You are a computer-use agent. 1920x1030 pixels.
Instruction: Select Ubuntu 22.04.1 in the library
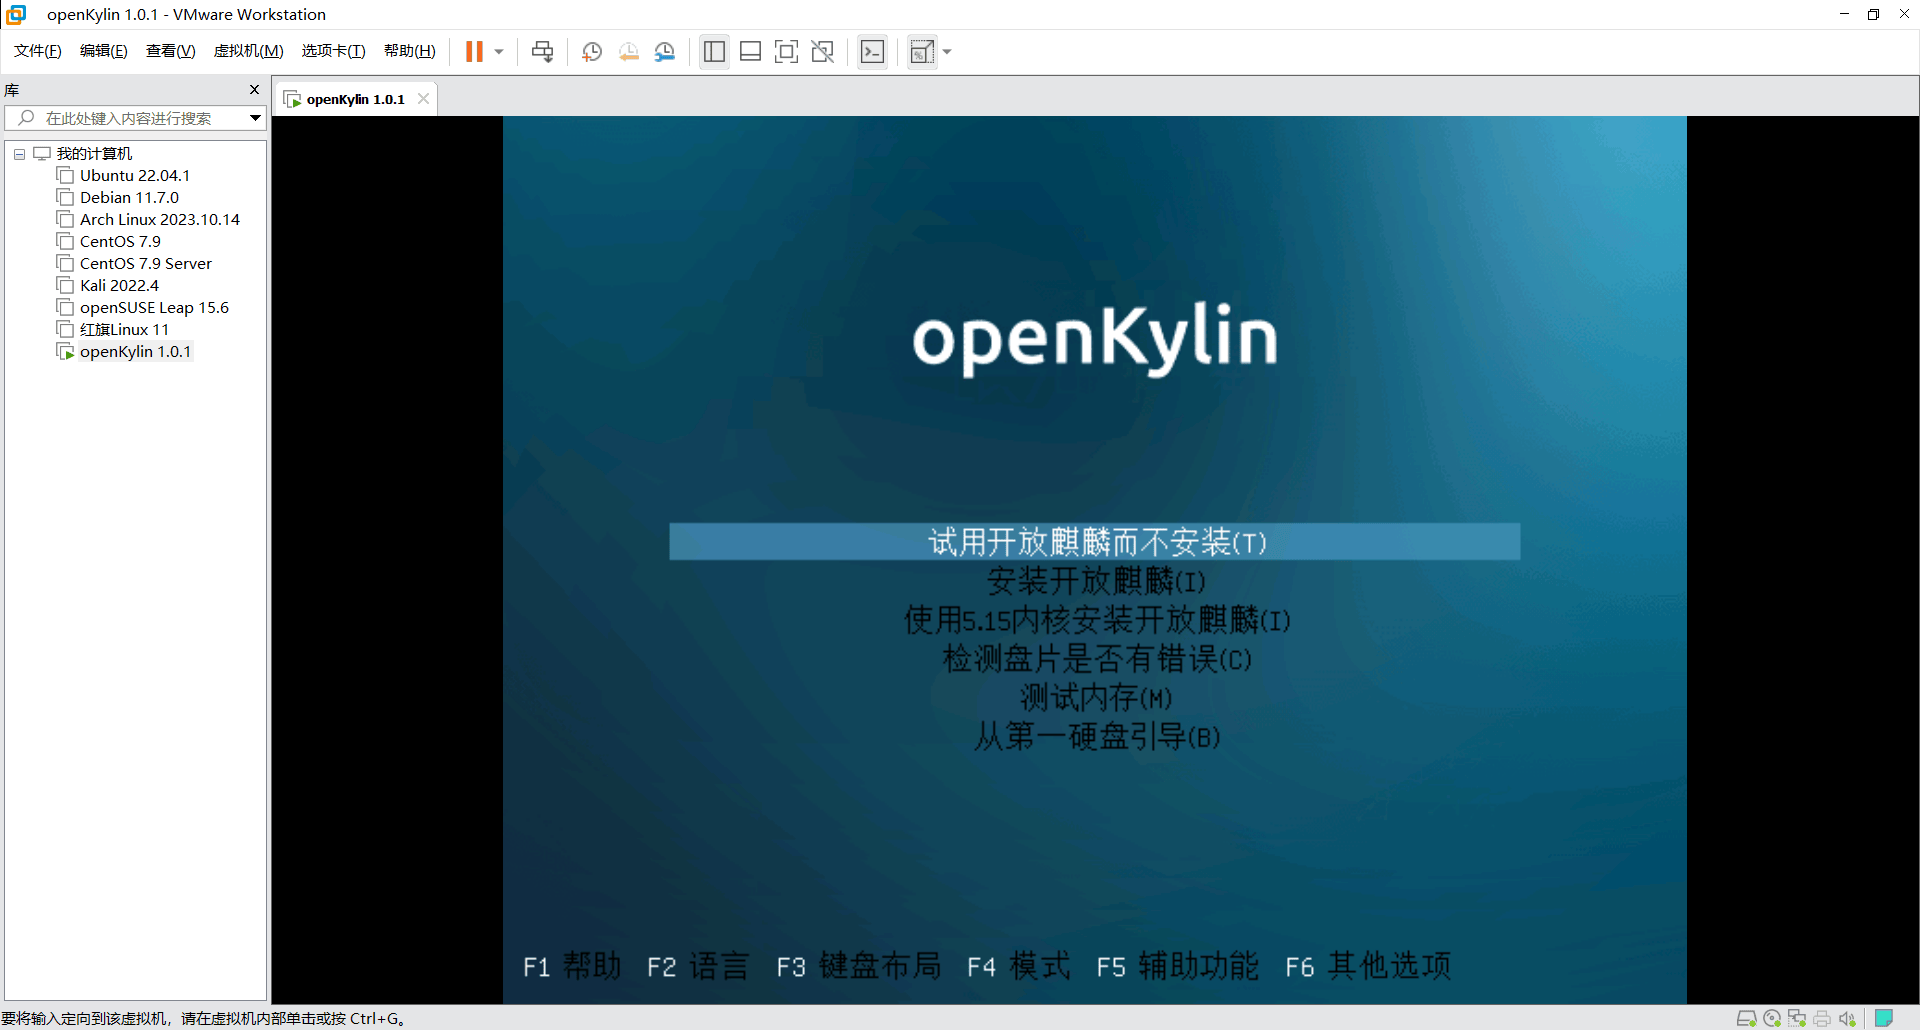tap(134, 176)
